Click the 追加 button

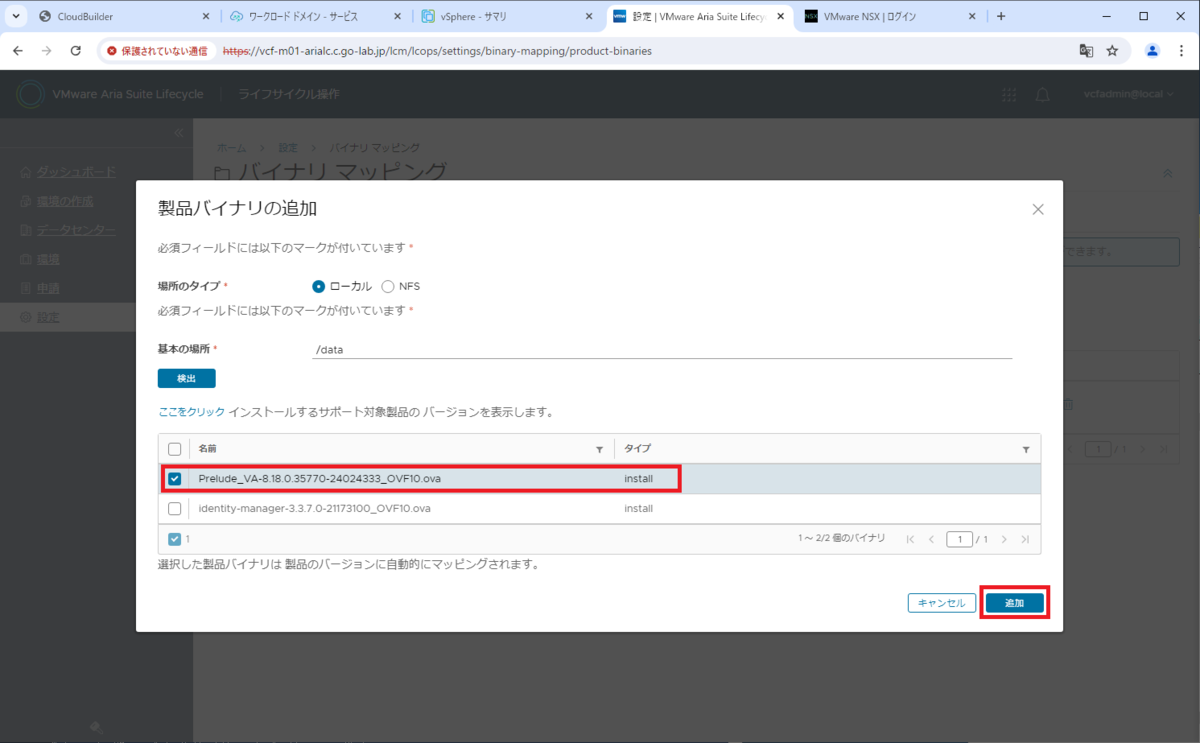pyautogui.click(x=1014, y=603)
